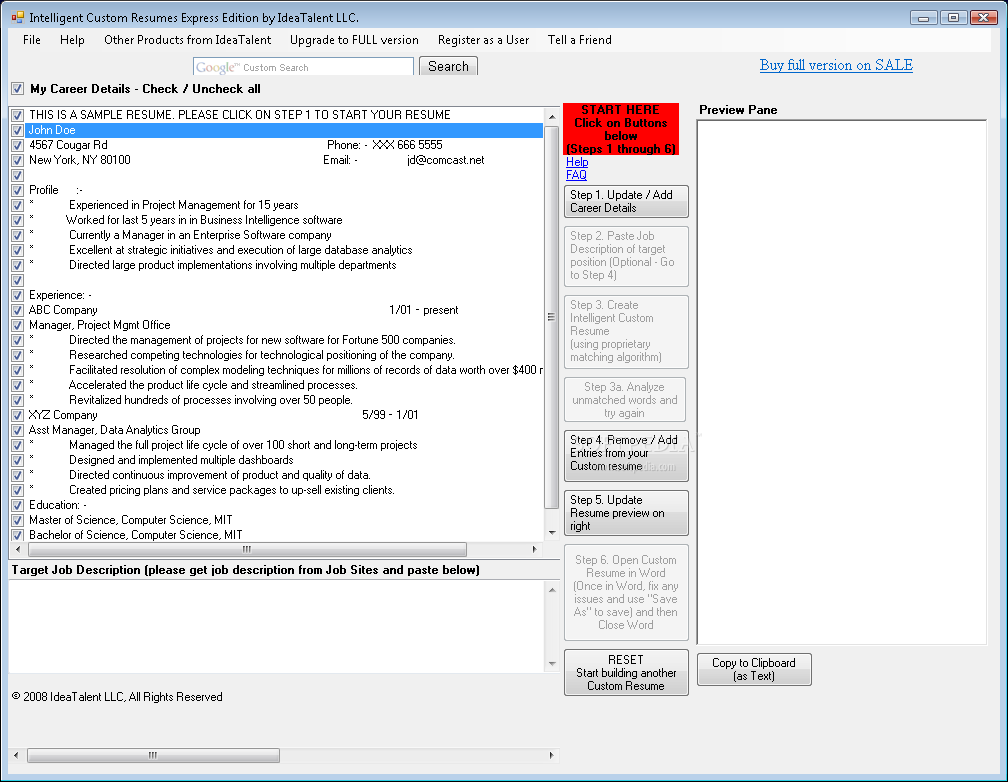Maximize the application window
The height and width of the screenshot is (782, 1008).
(953, 17)
